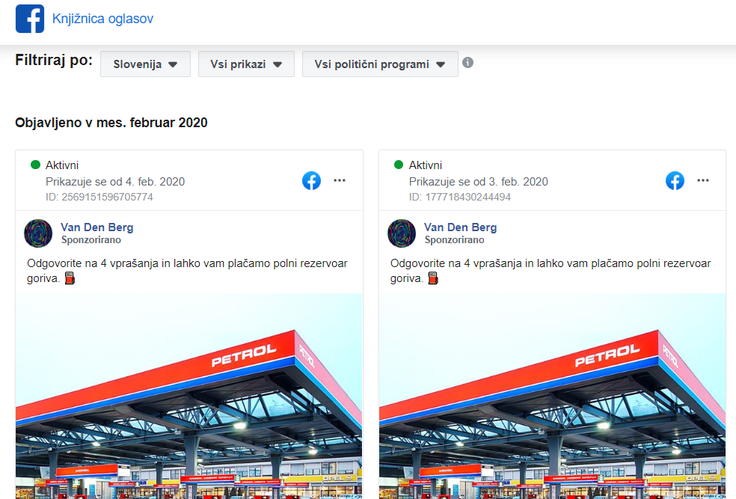Click the info icon beside the filters
Screen dimensions: 736x499
[x=468, y=62]
